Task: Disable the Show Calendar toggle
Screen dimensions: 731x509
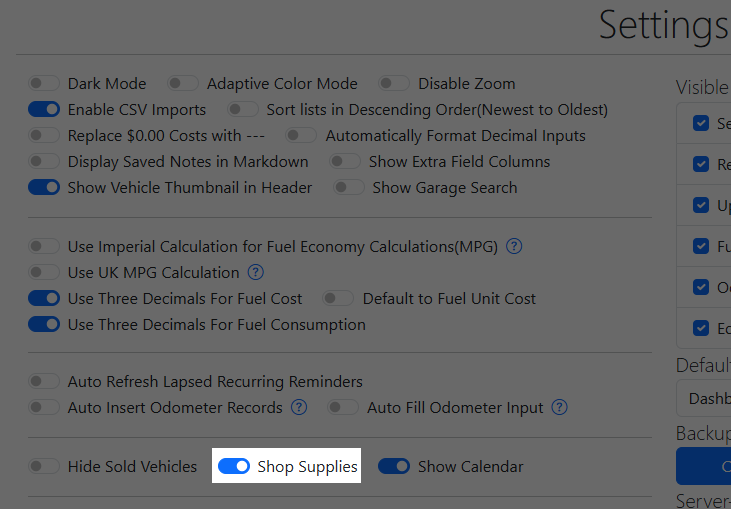Action: [394, 467]
